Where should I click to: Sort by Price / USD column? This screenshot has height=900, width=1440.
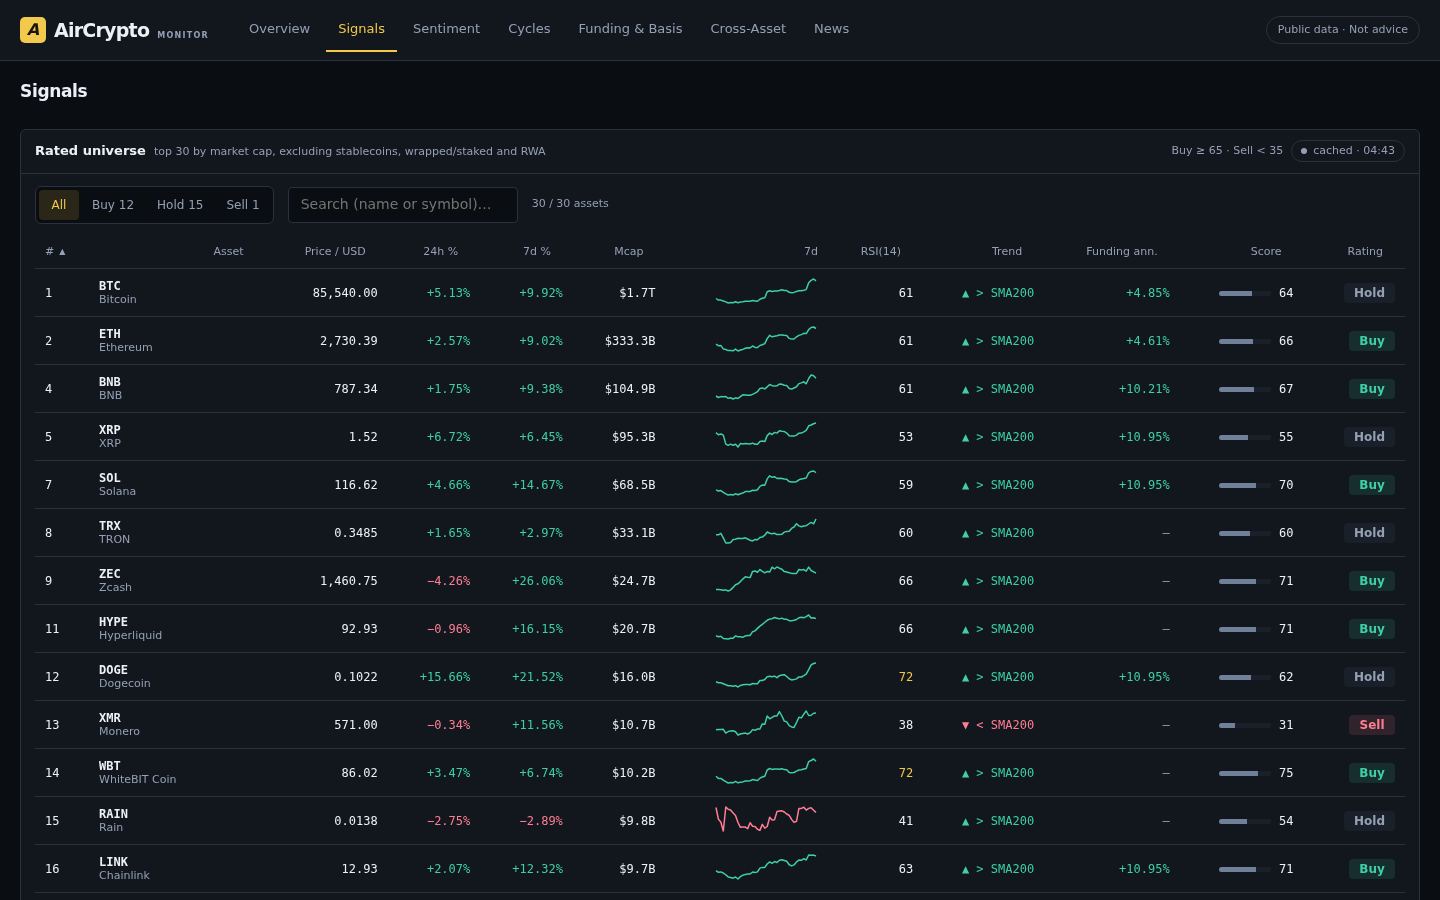[x=335, y=251]
